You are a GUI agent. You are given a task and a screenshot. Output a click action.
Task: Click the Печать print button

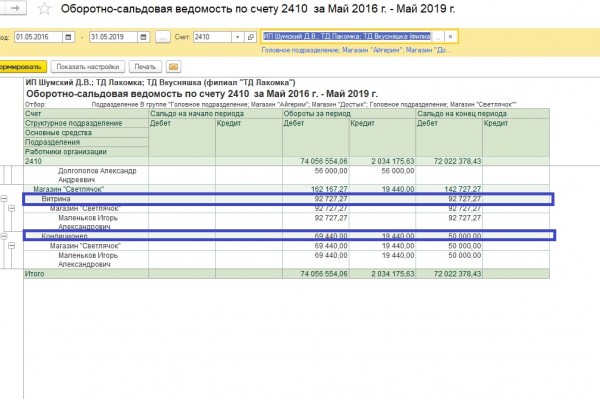[x=145, y=67]
